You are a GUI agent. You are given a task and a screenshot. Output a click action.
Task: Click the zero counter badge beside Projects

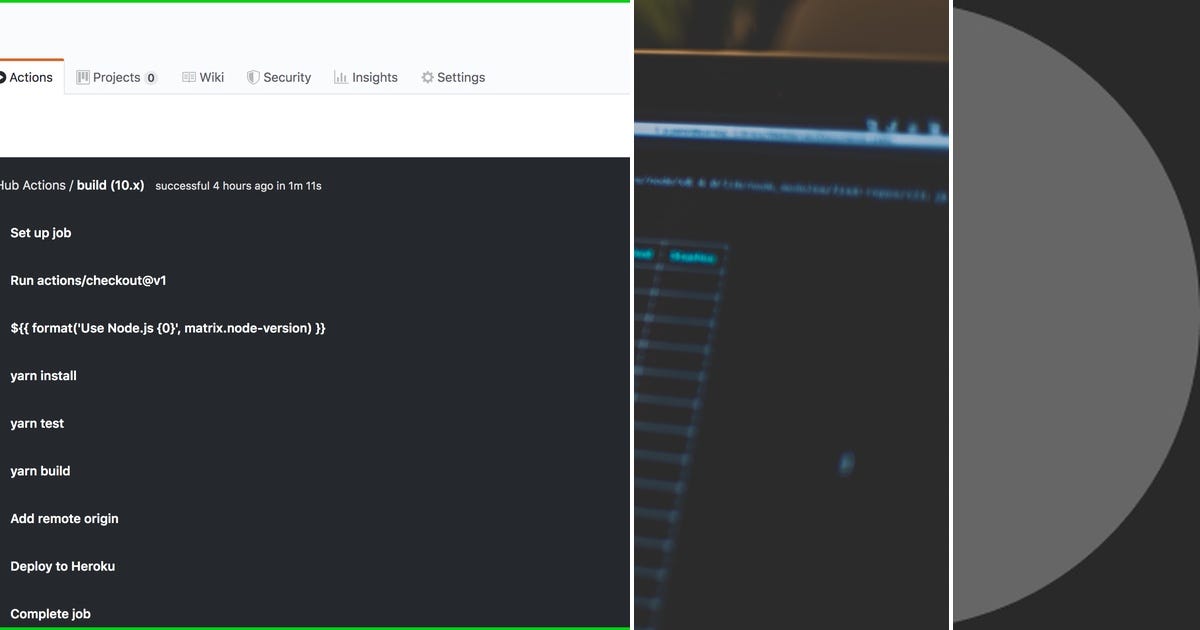point(151,77)
